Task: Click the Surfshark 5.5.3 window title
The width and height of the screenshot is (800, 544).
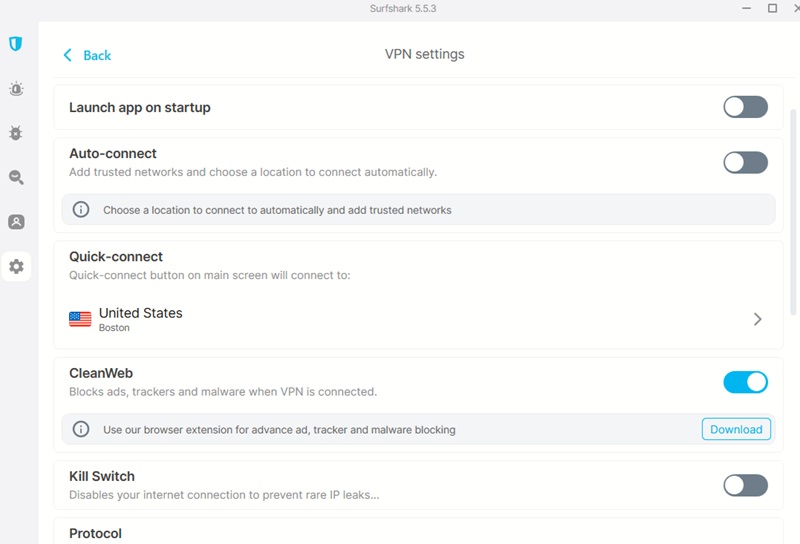Action: tap(403, 9)
